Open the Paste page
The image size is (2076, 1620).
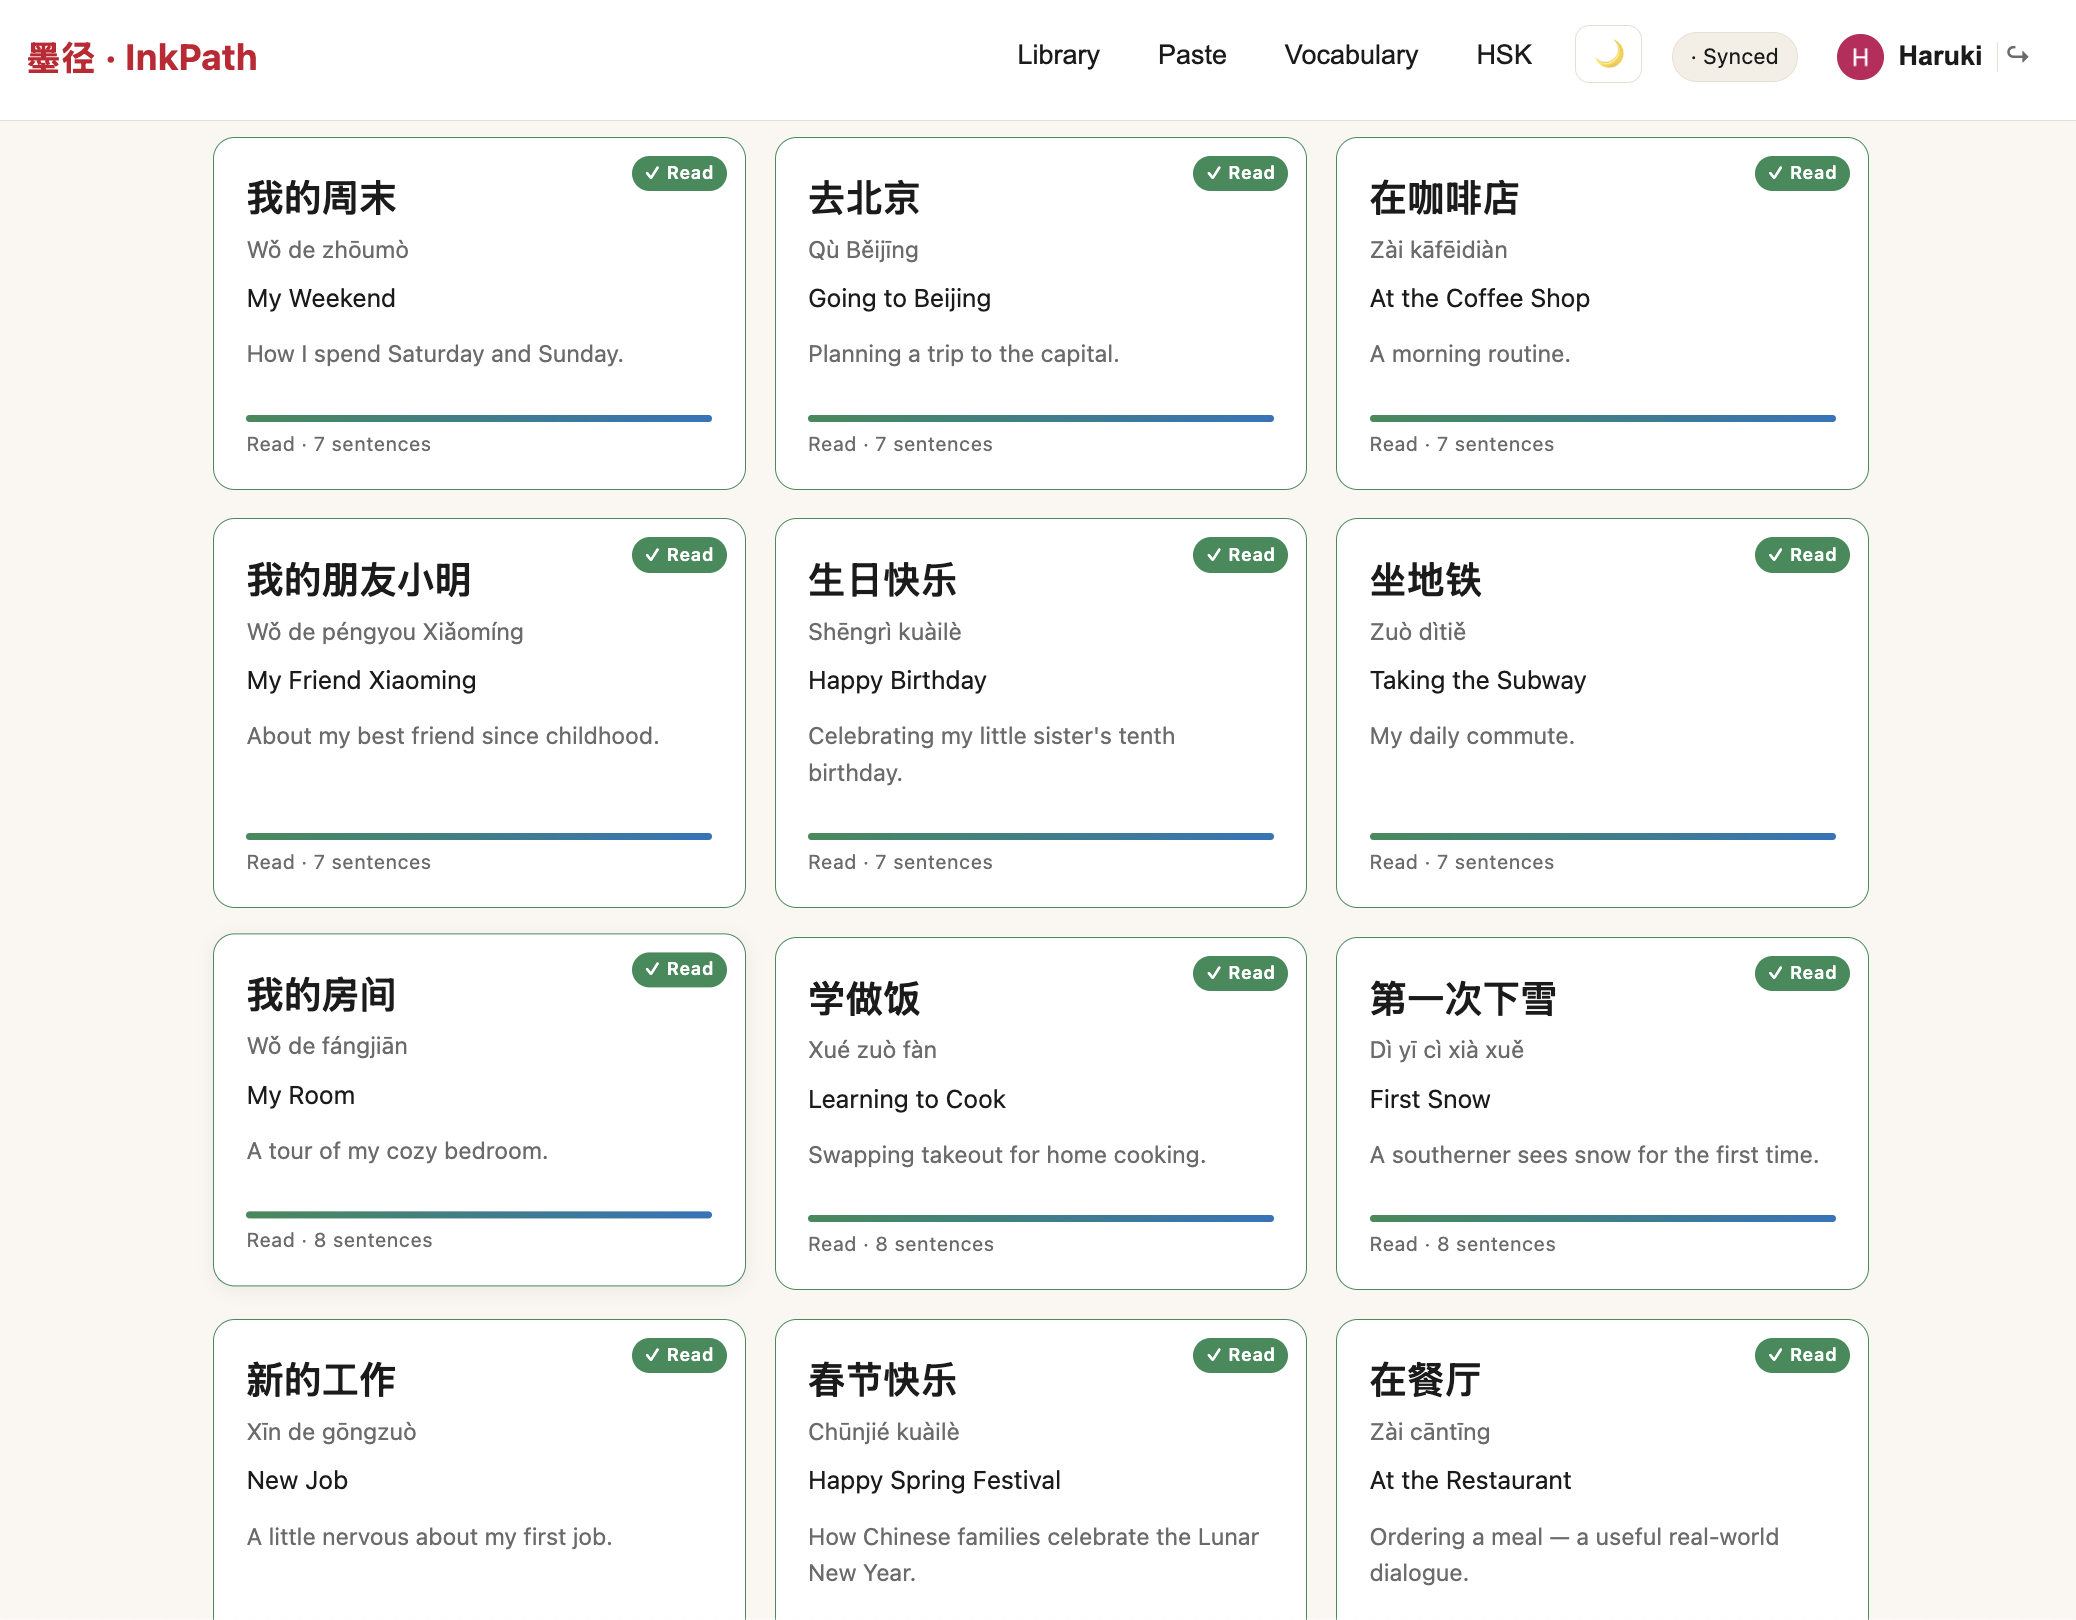tap(1192, 55)
